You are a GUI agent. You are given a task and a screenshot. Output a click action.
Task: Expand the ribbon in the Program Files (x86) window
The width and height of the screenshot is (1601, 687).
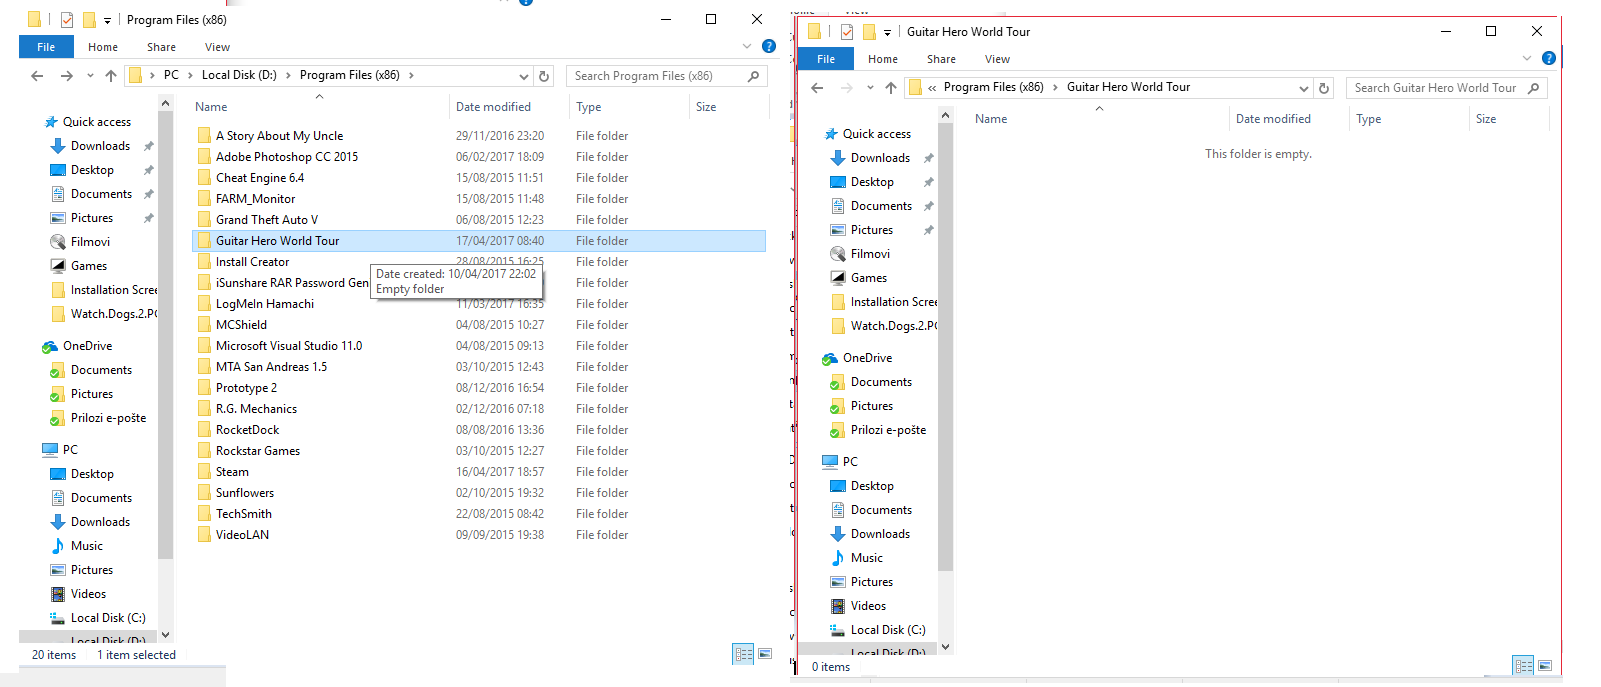(x=747, y=46)
